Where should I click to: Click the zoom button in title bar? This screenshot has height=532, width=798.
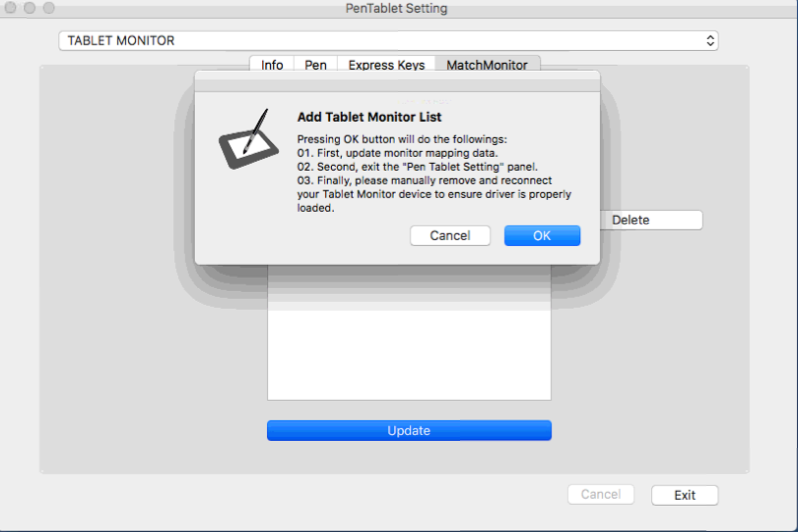[x=49, y=8]
